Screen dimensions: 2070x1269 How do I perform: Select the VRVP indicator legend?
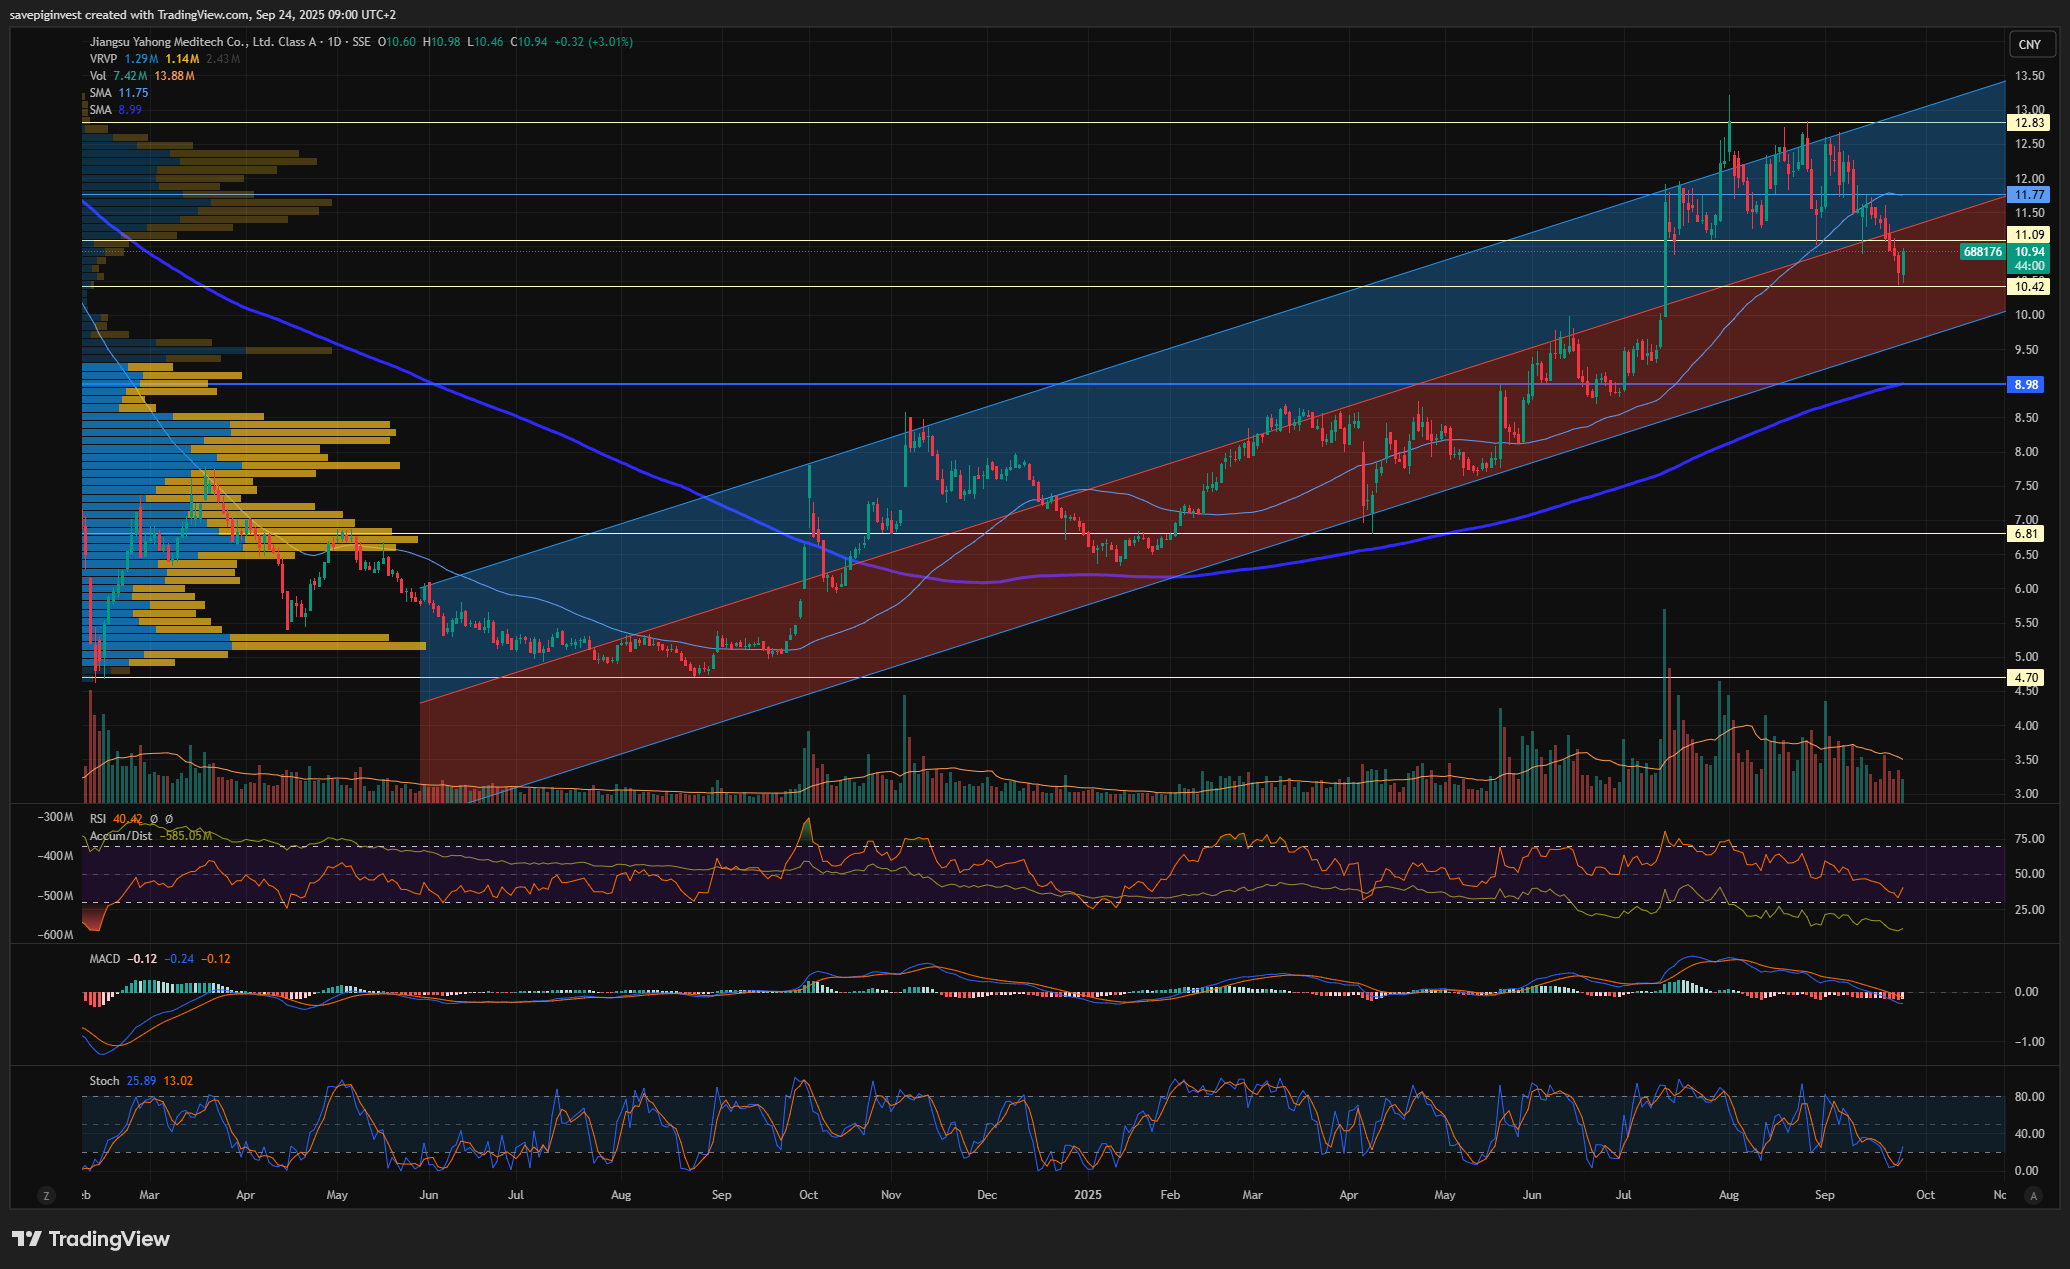(104, 59)
